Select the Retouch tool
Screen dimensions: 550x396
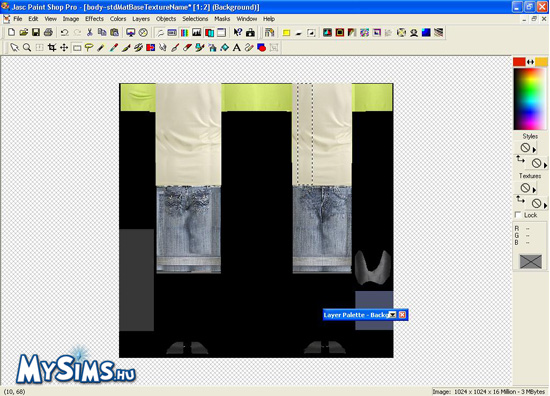coord(163,47)
